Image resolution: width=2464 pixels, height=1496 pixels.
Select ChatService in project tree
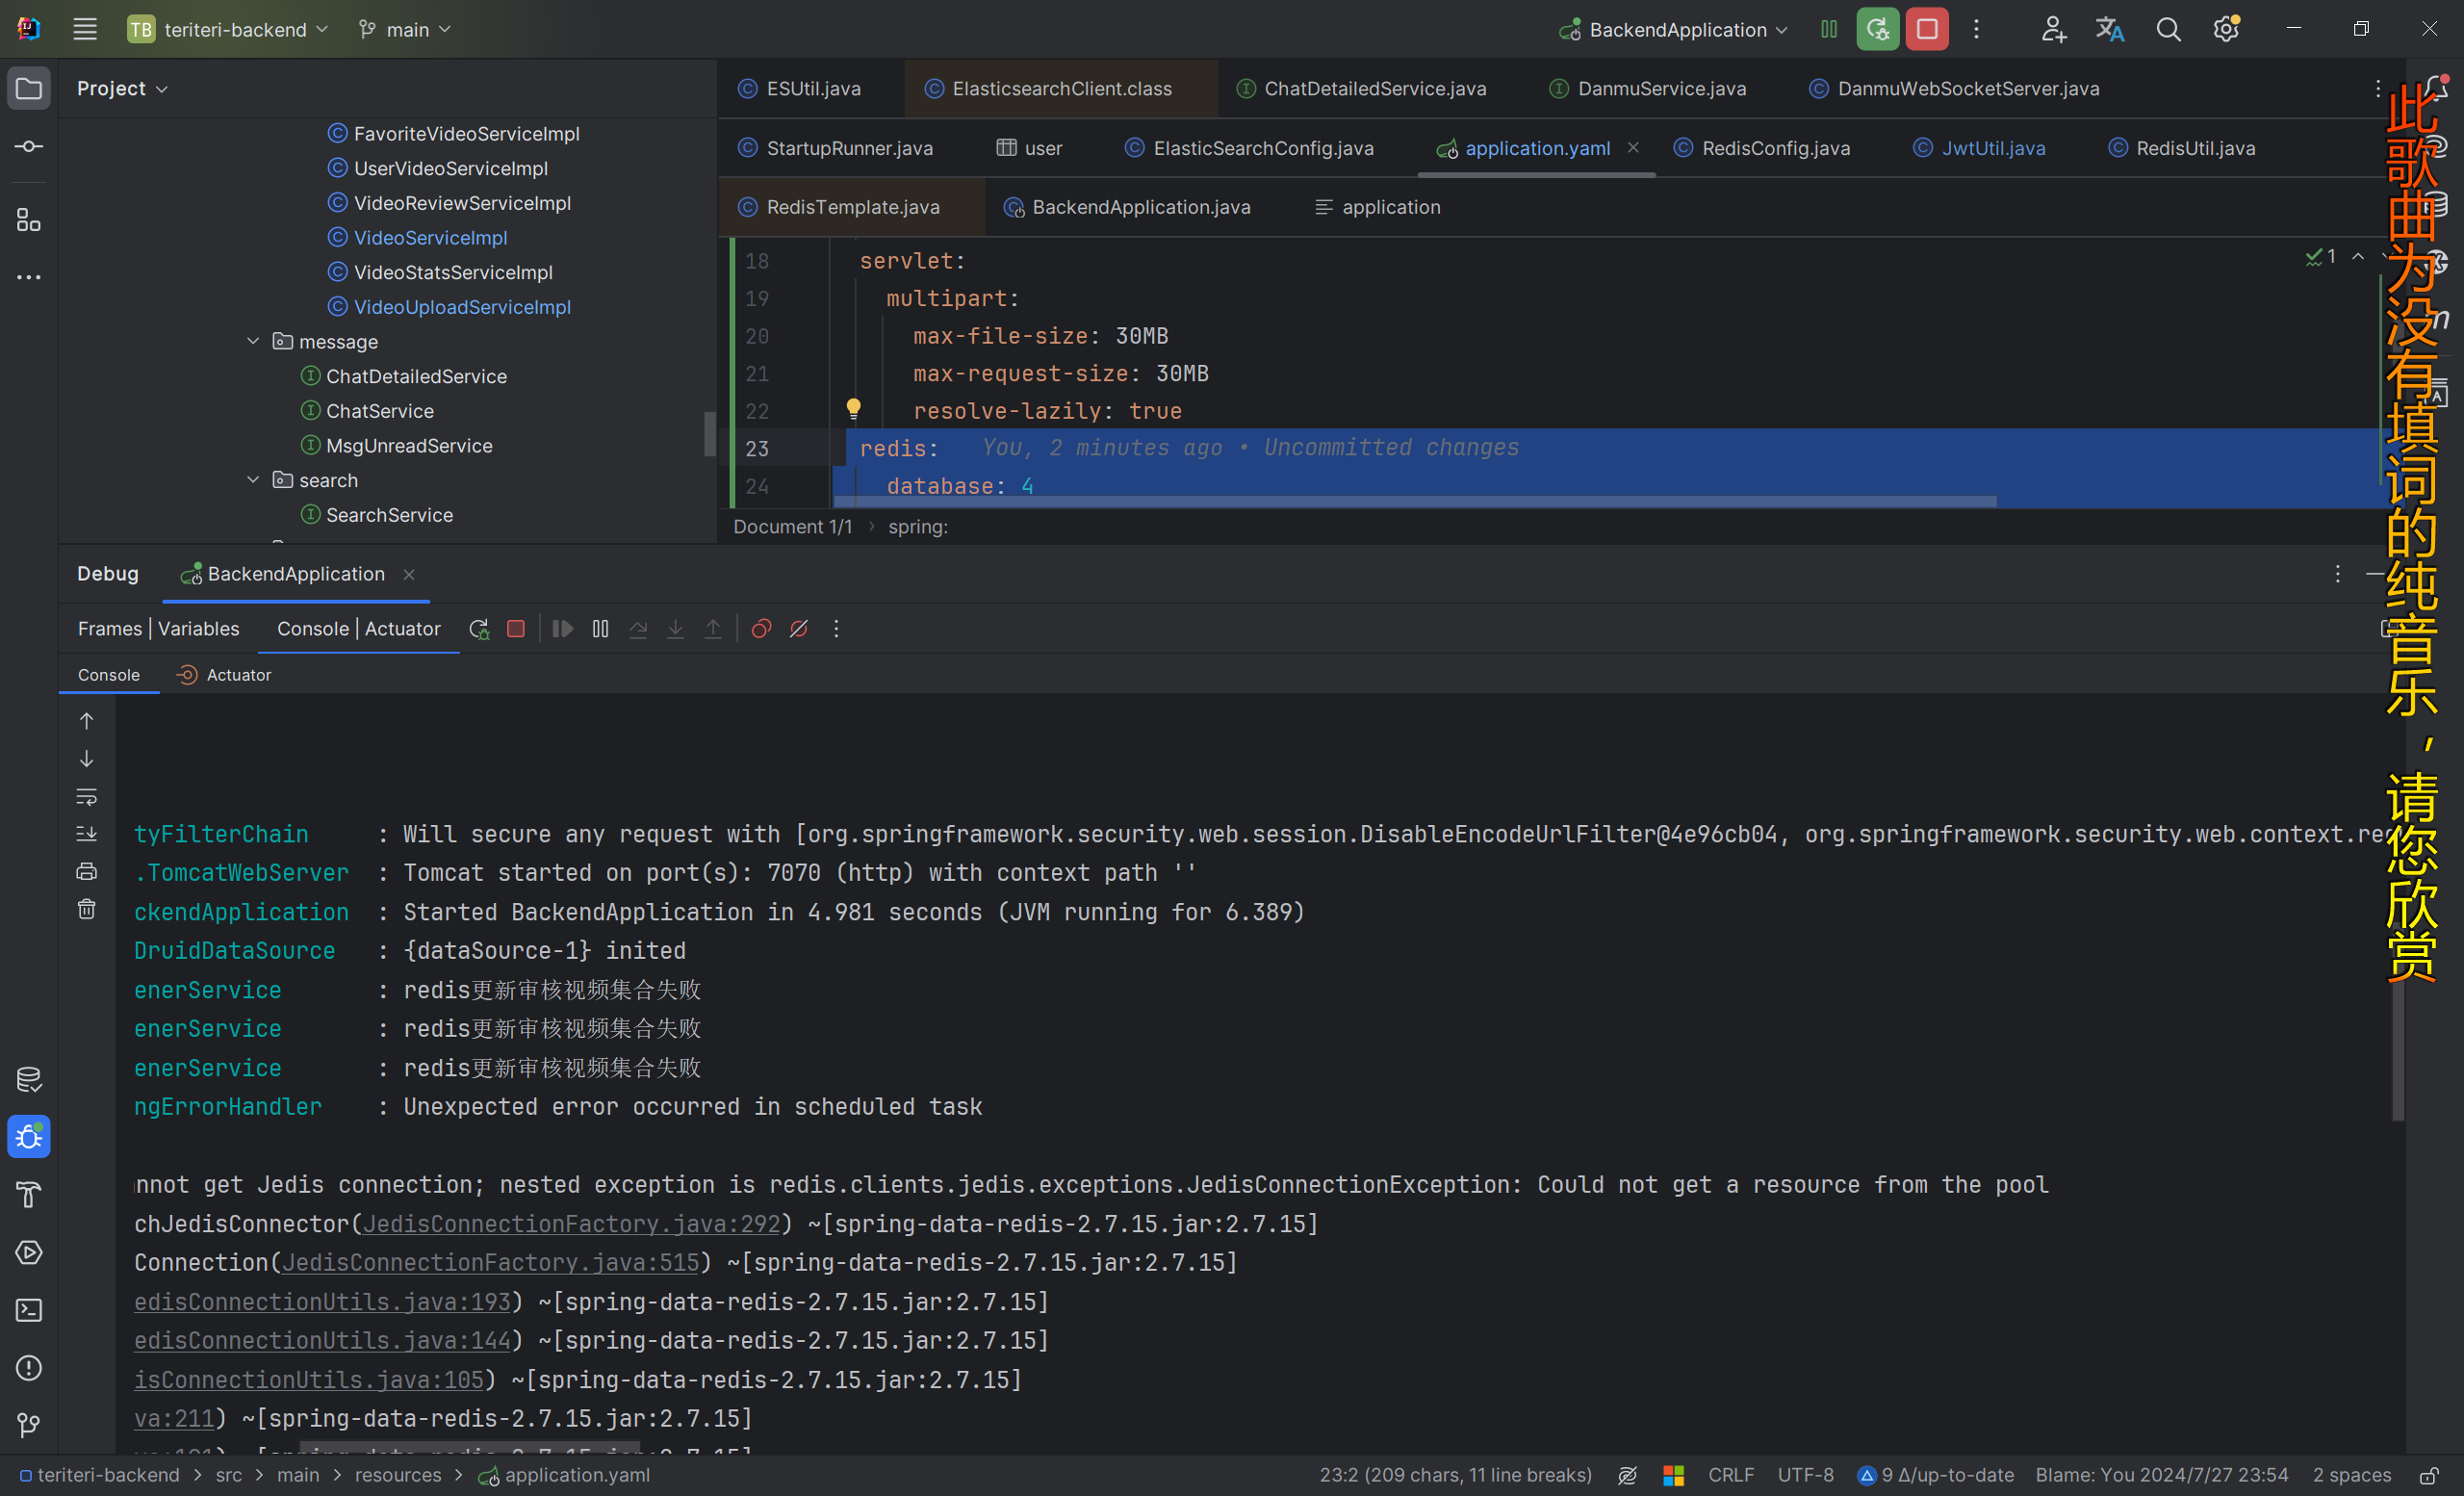(380, 411)
